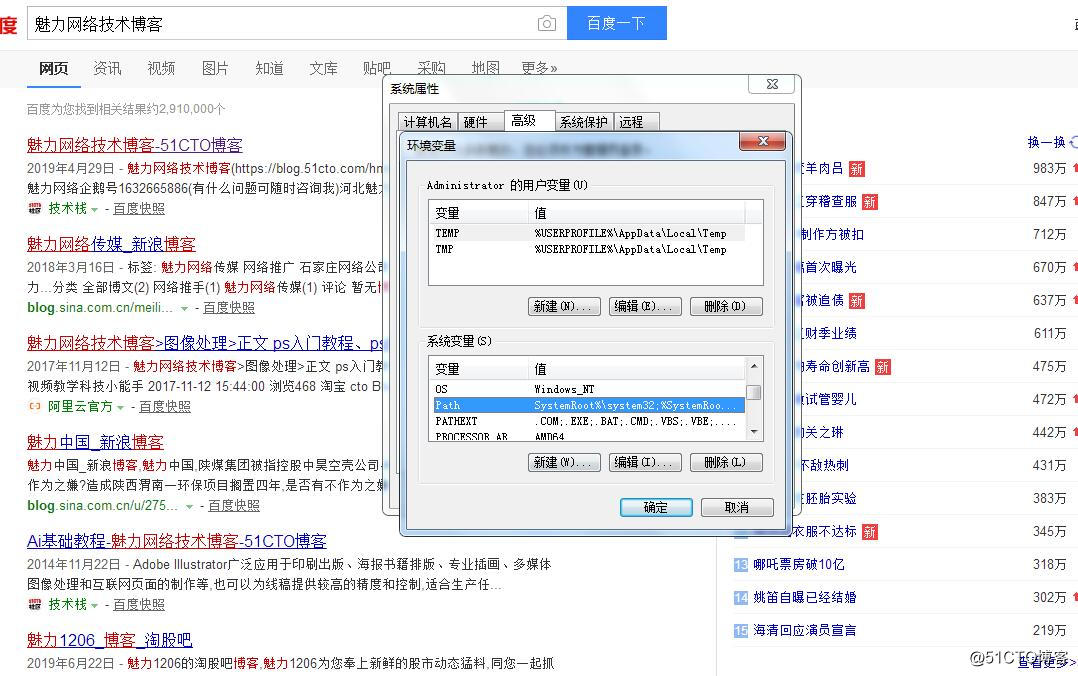
Task: Click the rank 13 badge icon
Action: (x=740, y=565)
